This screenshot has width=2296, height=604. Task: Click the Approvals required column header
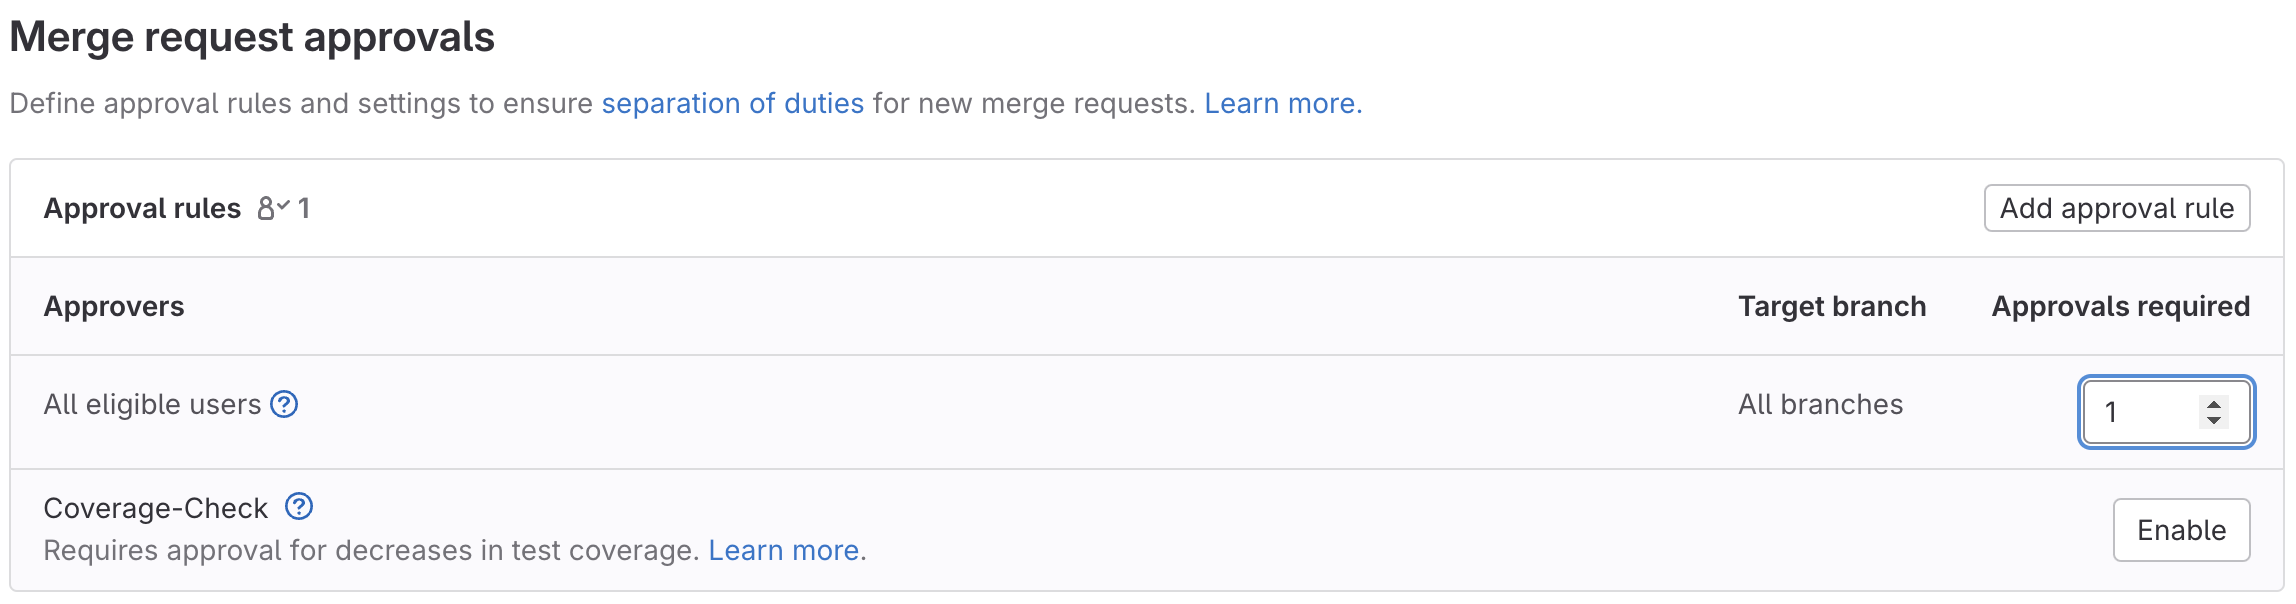point(2120,306)
